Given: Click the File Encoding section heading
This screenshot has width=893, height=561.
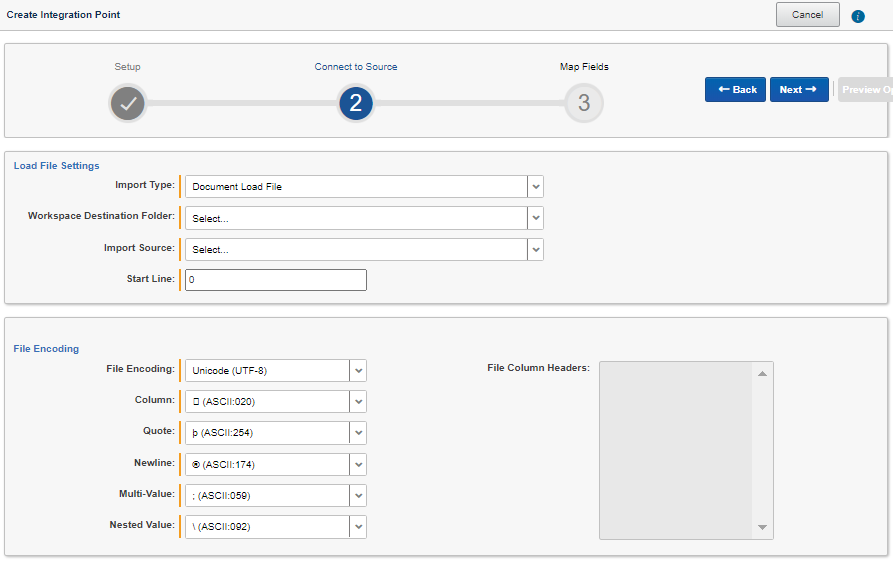Looking at the screenshot, I should (x=46, y=349).
